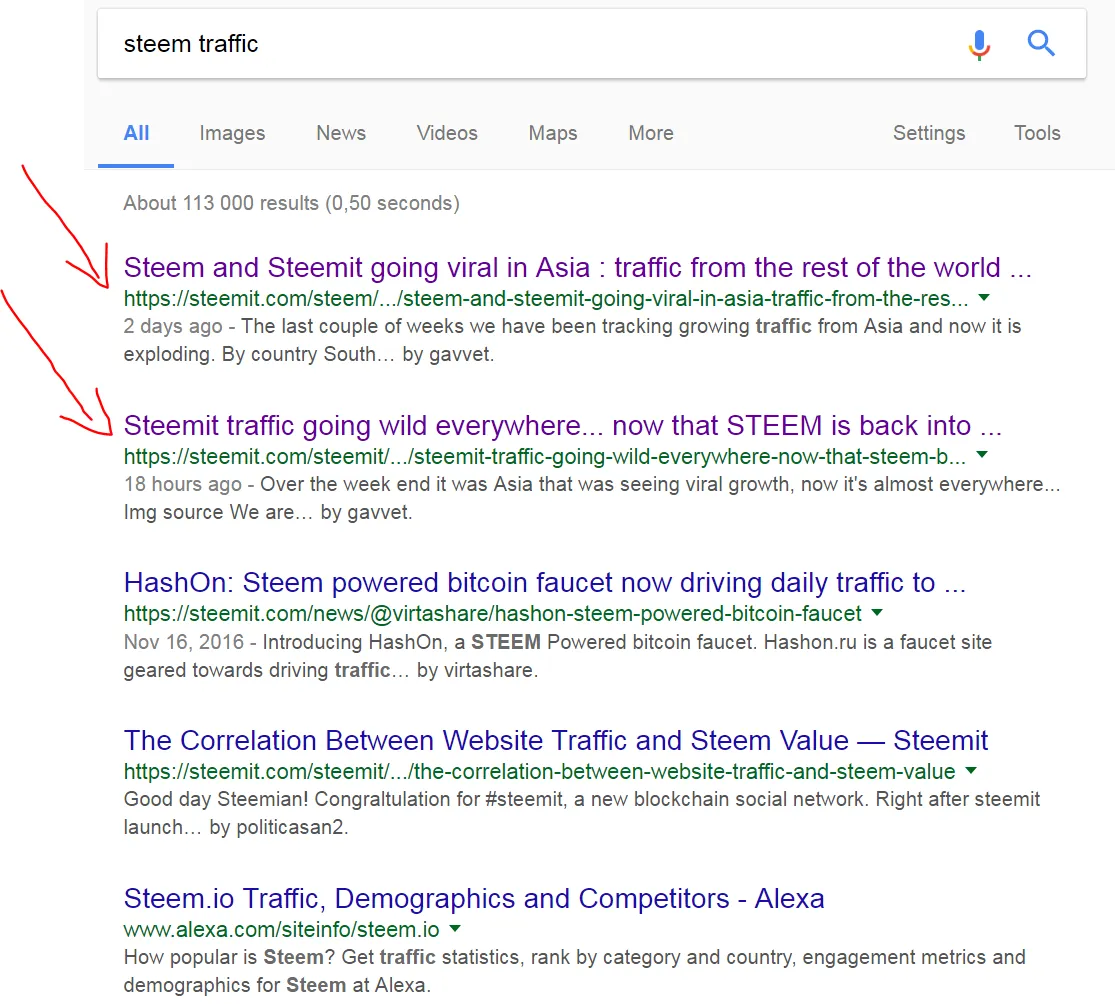
Task: Expand the More search options menu
Action: [x=651, y=133]
